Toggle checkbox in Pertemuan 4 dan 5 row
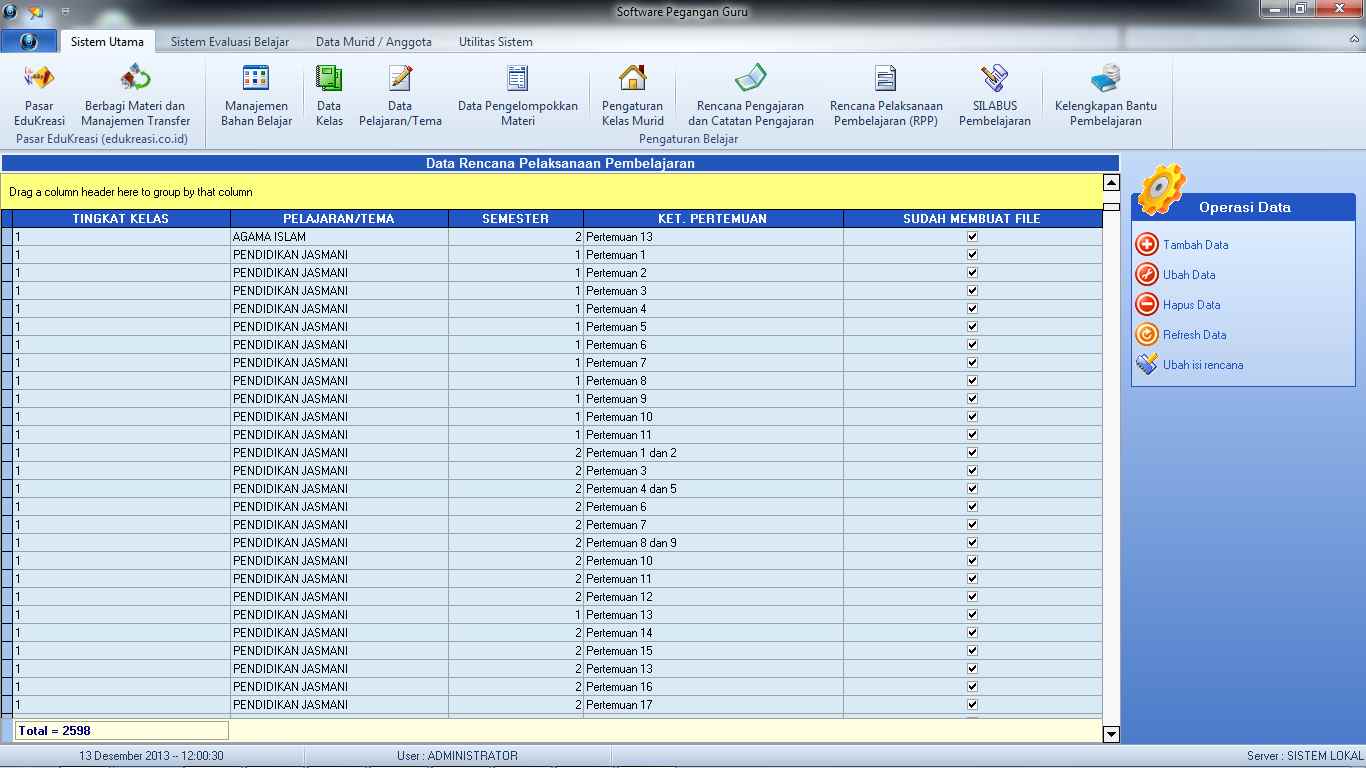This screenshot has height=768, width=1366. pyautogui.click(x=972, y=489)
